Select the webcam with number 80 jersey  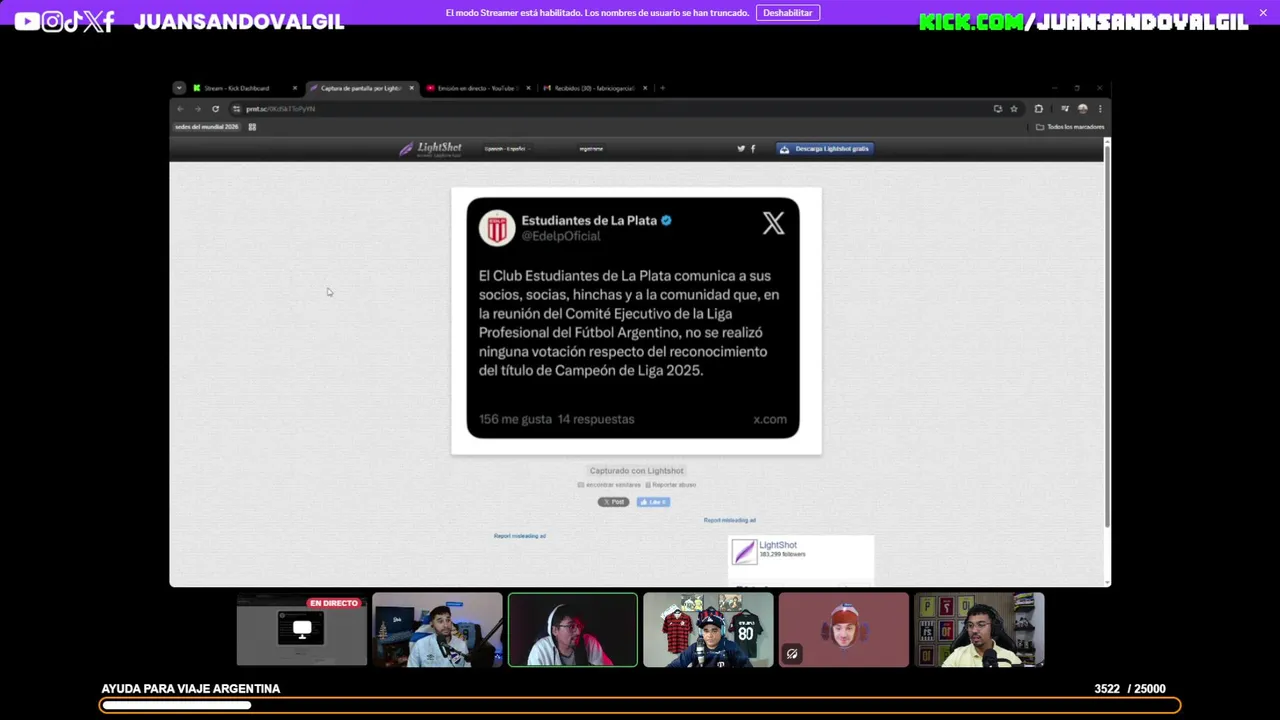click(708, 630)
